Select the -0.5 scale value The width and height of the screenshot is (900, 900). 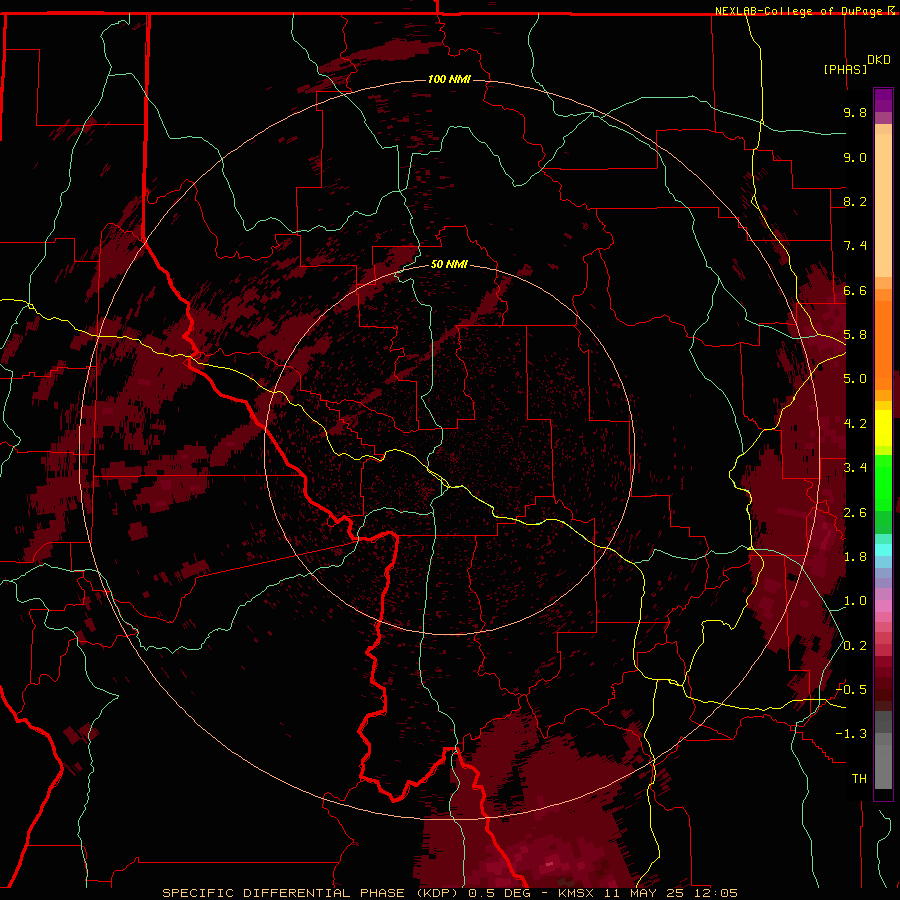851,690
